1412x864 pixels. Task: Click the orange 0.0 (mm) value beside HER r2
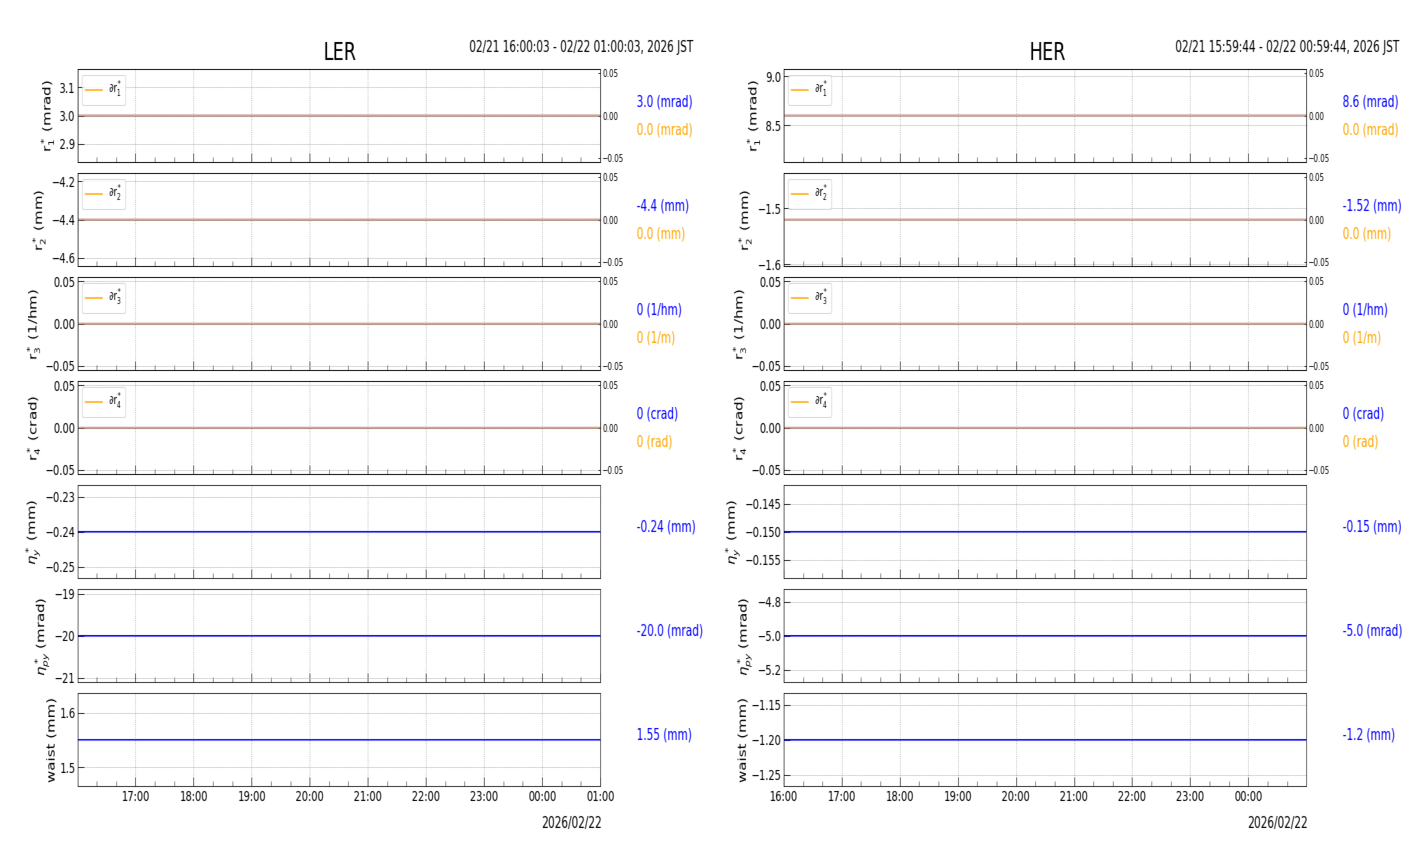pos(1367,234)
